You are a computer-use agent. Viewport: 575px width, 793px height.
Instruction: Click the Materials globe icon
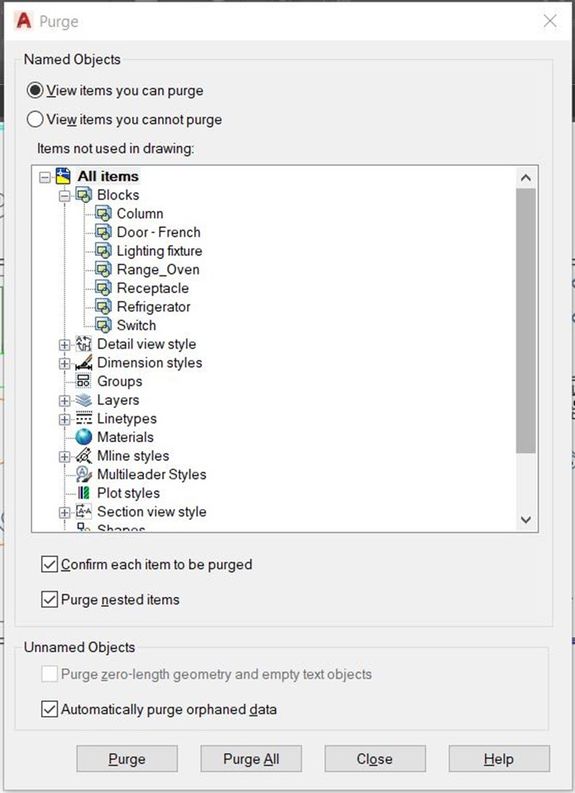(83, 437)
